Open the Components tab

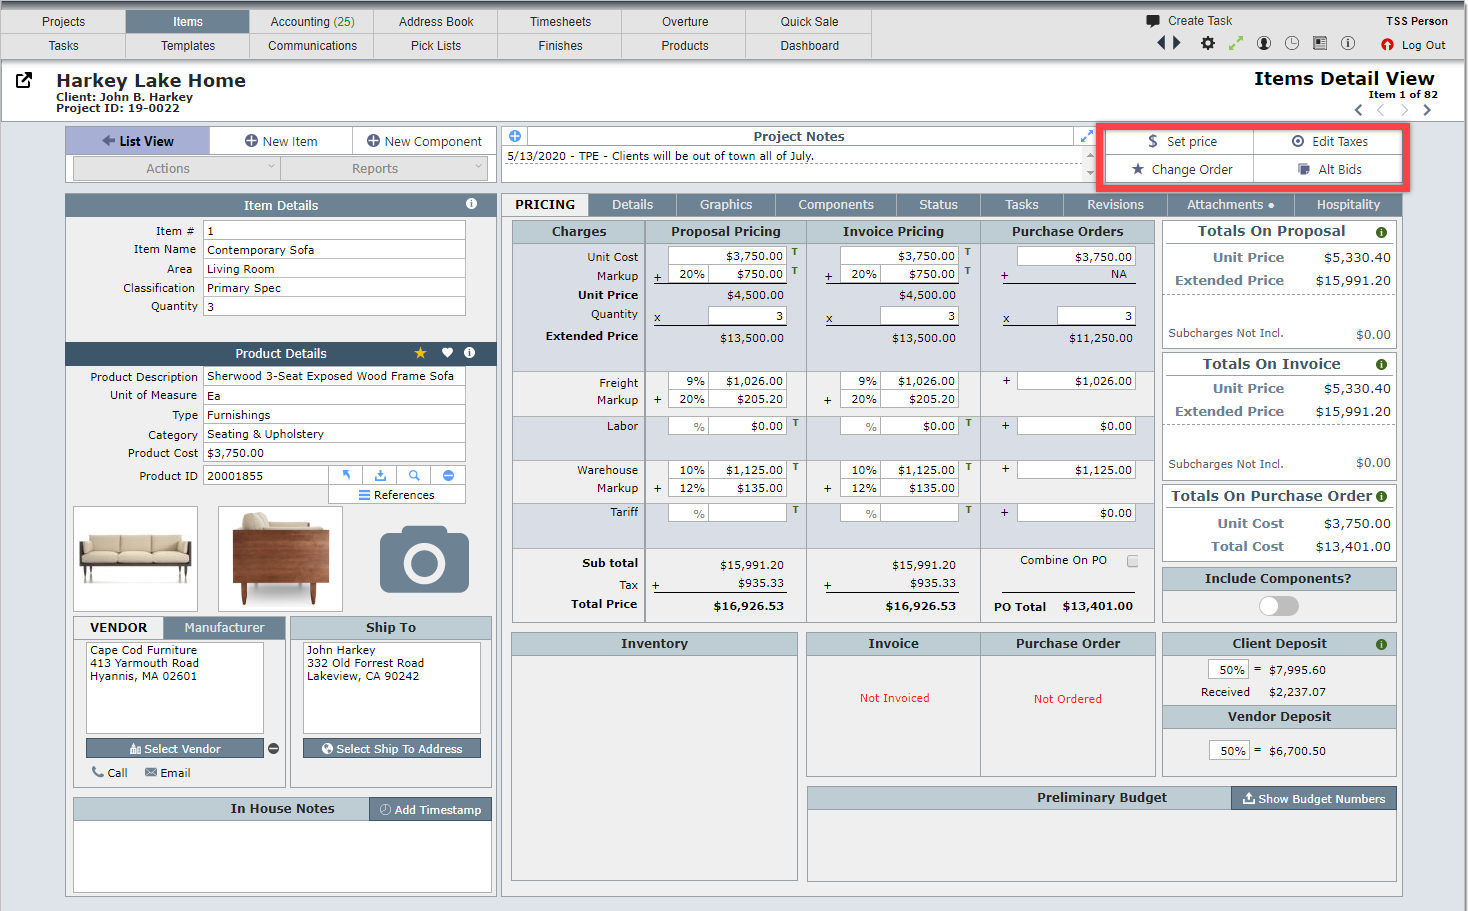click(836, 204)
